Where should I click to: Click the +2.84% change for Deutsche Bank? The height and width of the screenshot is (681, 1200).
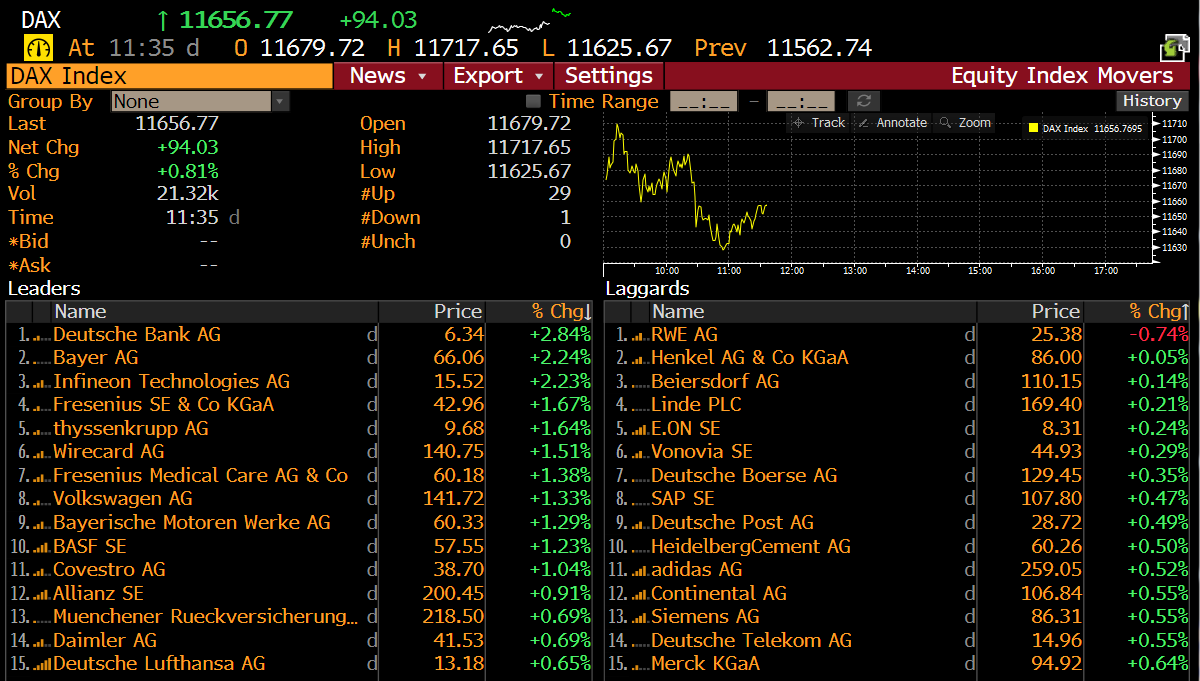point(560,335)
